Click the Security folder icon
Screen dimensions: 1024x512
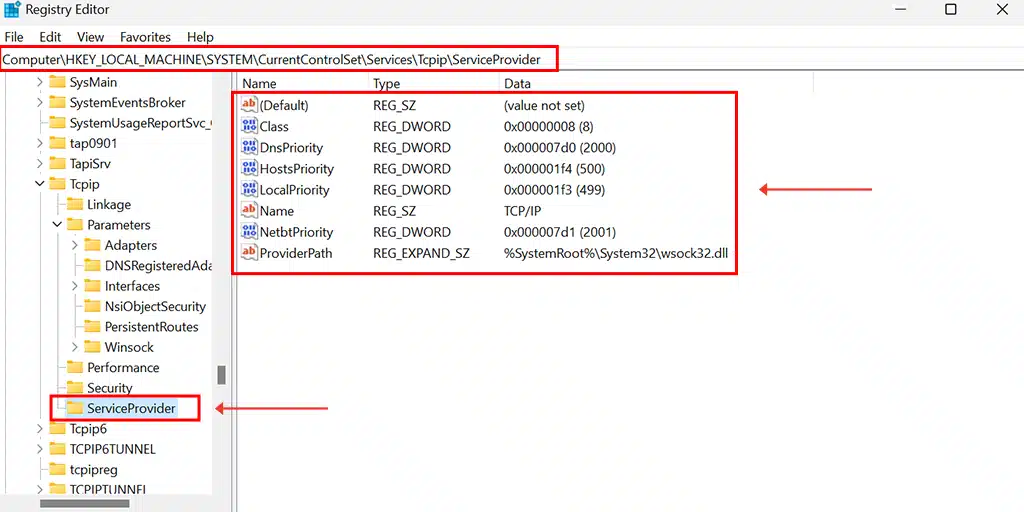[75, 388]
